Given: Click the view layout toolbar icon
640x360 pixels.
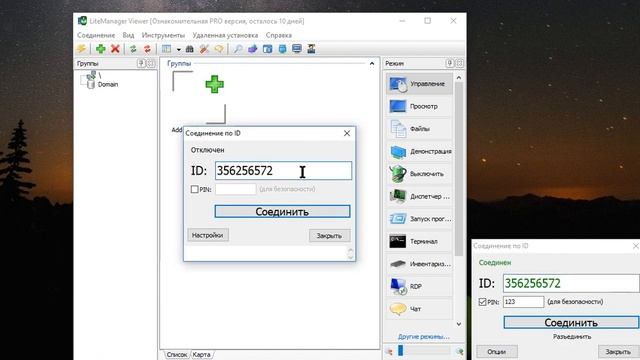Looking at the screenshot, I should click(x=166, y=49).
